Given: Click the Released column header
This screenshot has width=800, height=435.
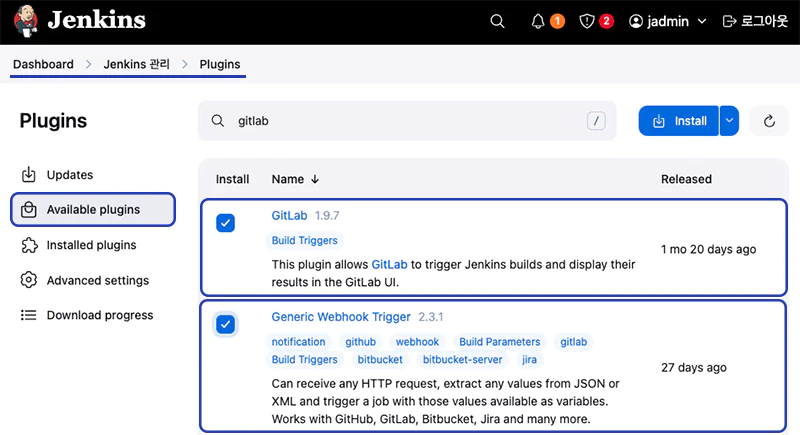Looking at the screenshot, I should click(x=686, y=179).
